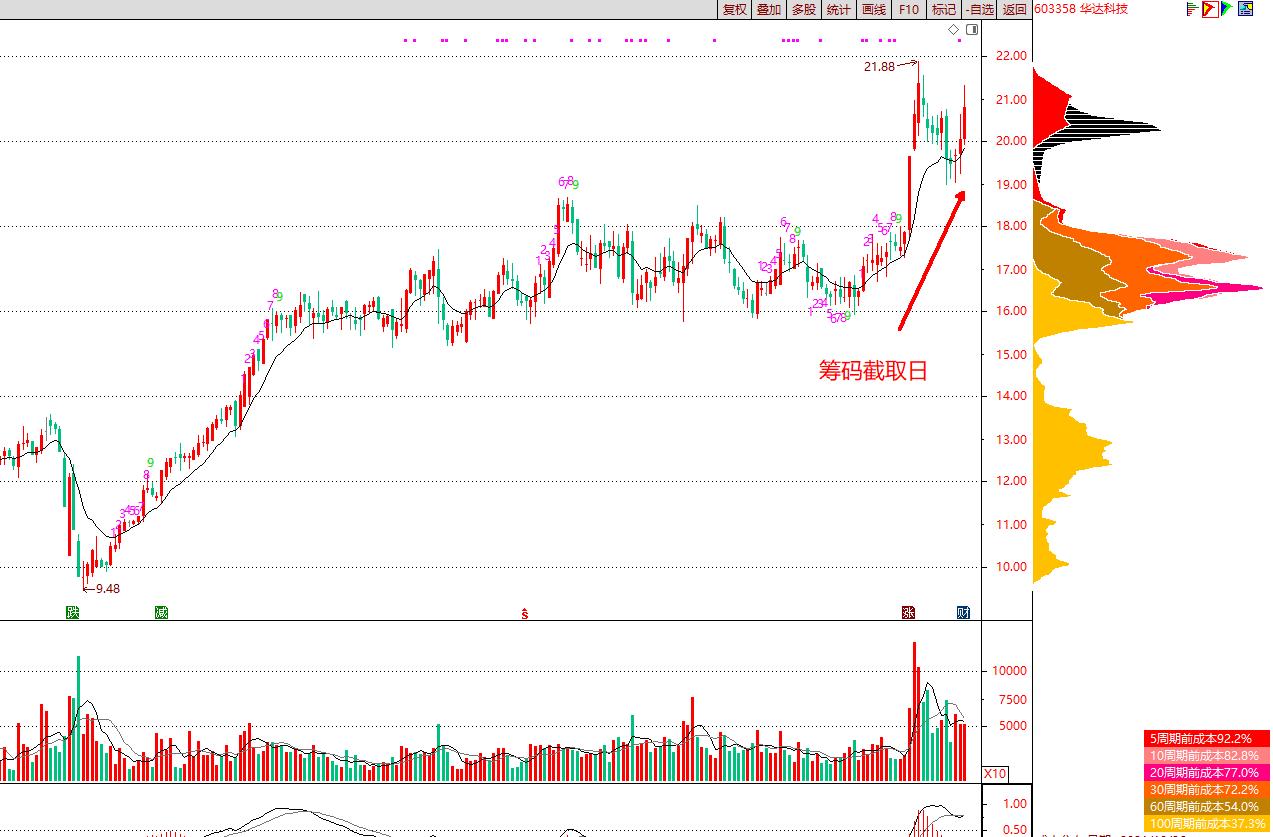Open the chip settings picture icon

tap(1246, 9)
